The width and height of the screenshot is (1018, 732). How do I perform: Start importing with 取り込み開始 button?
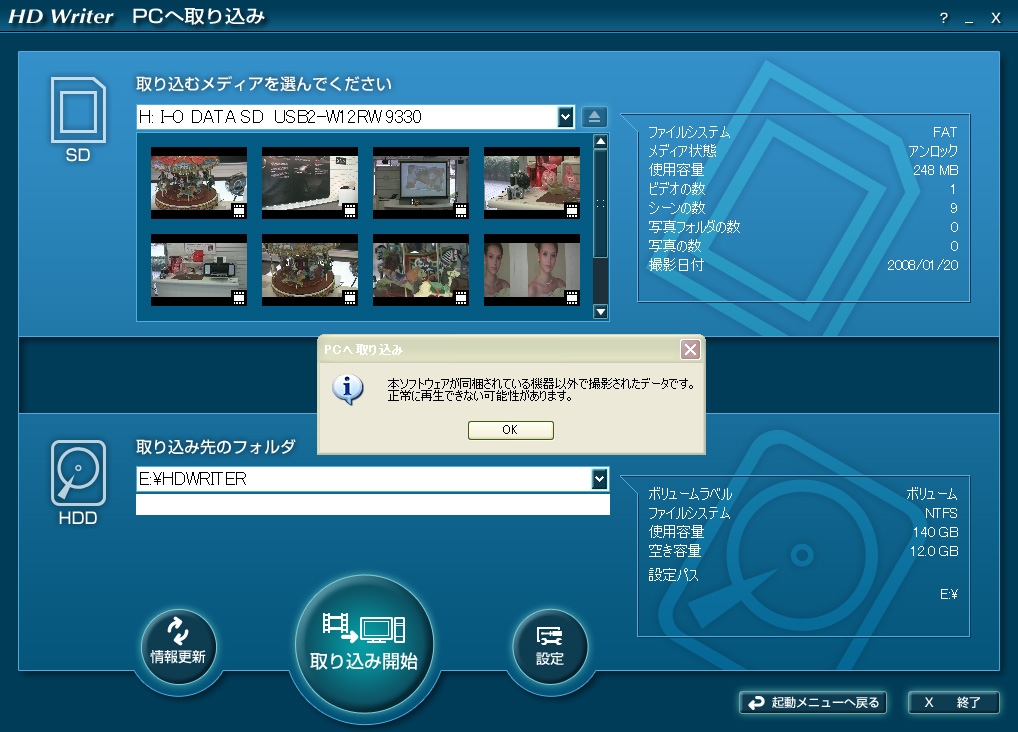[364, 645]
